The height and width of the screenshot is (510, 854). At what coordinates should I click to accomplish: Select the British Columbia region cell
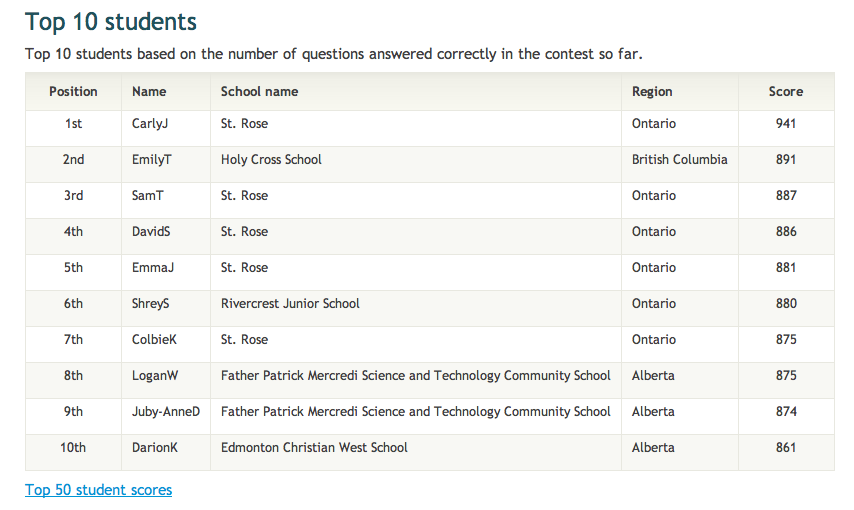point(679,160)
